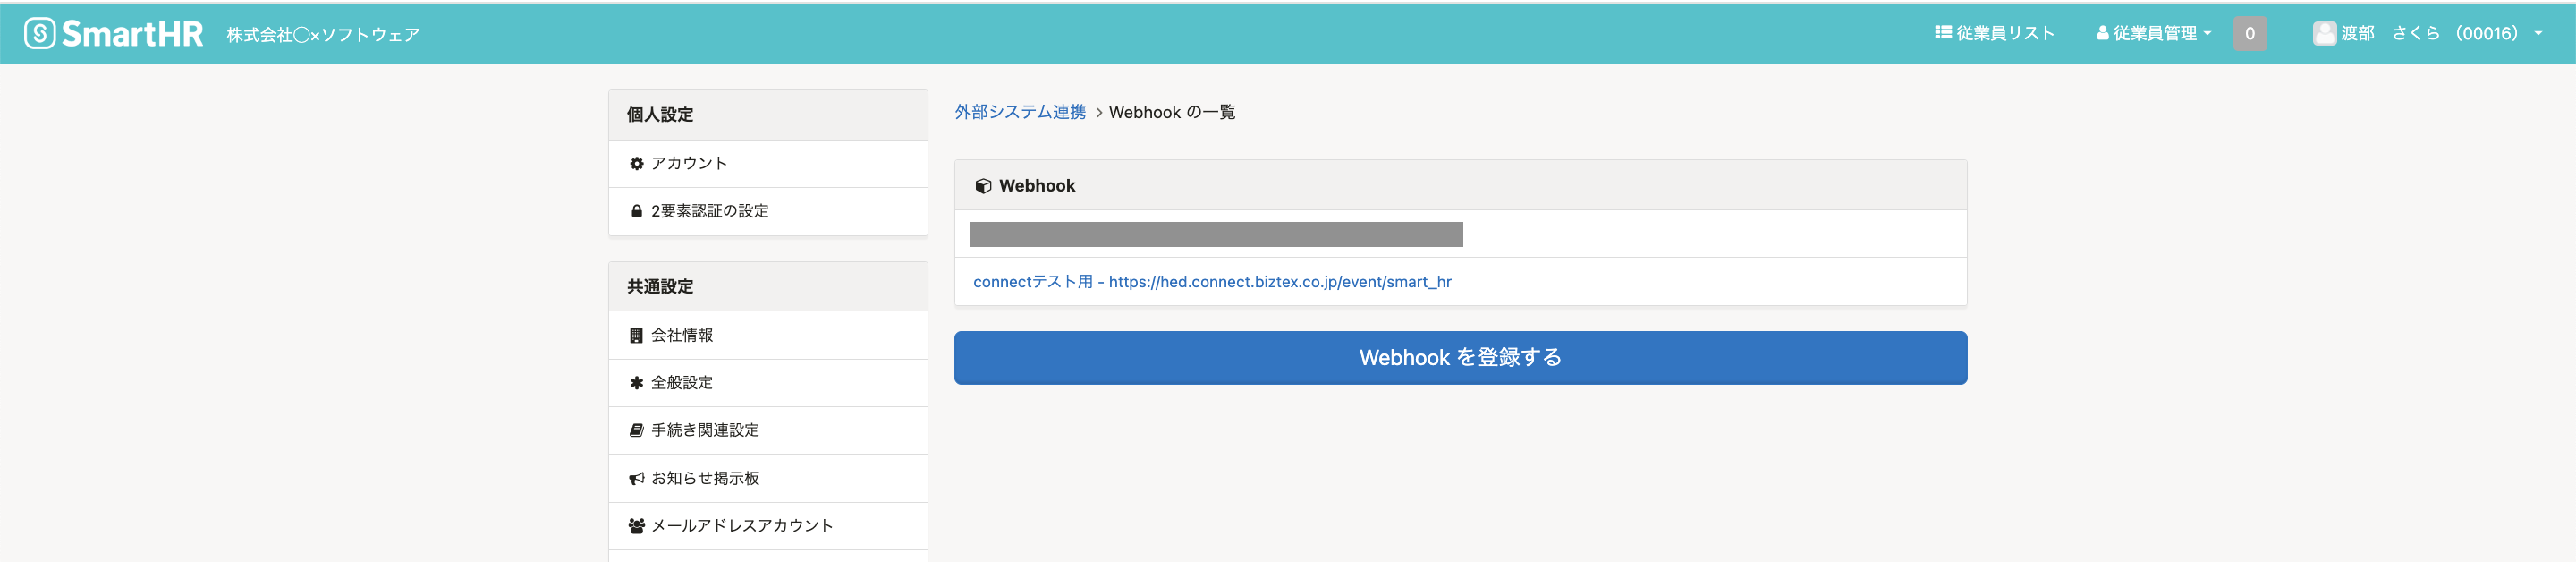
Task: Click Webhook を登録する button
Action: point(1460,358)
